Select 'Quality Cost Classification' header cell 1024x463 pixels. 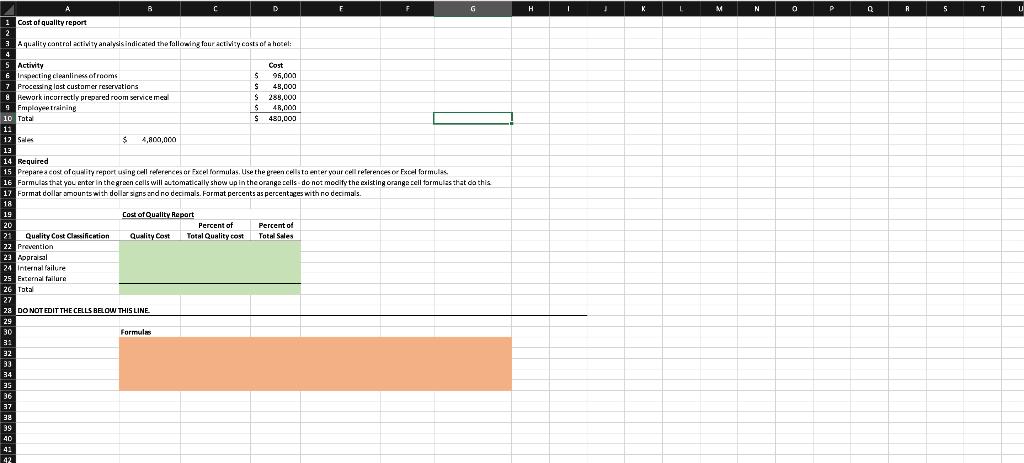(67, 236)
